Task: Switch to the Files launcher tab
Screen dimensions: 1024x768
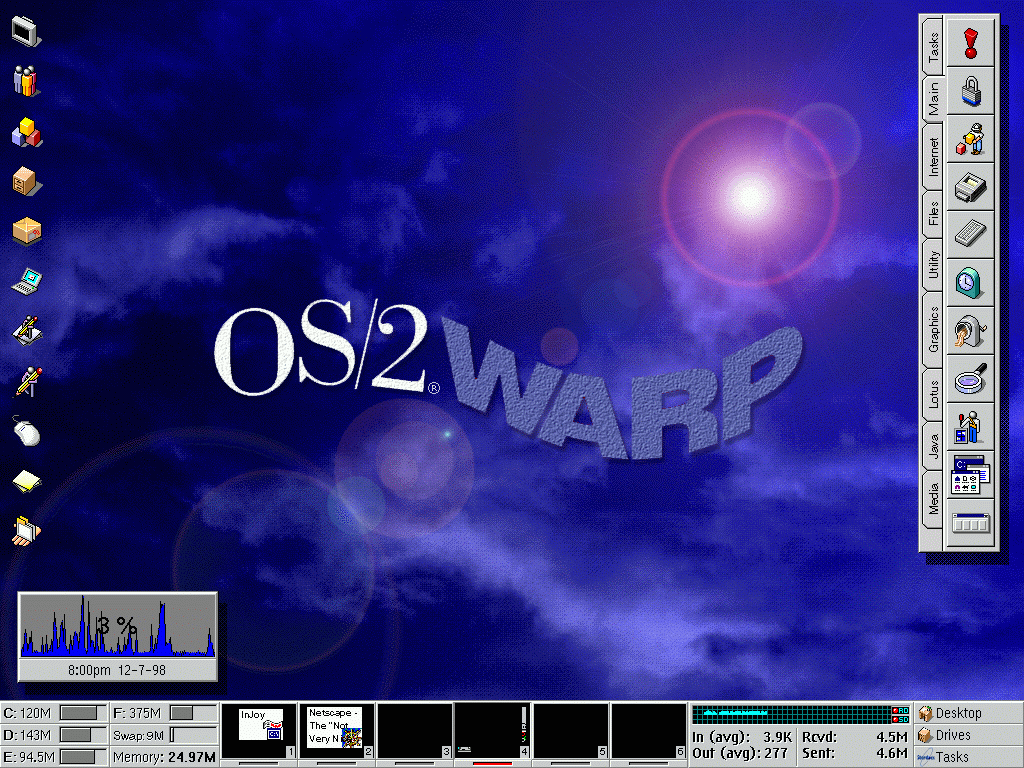Action: point(934,214)
